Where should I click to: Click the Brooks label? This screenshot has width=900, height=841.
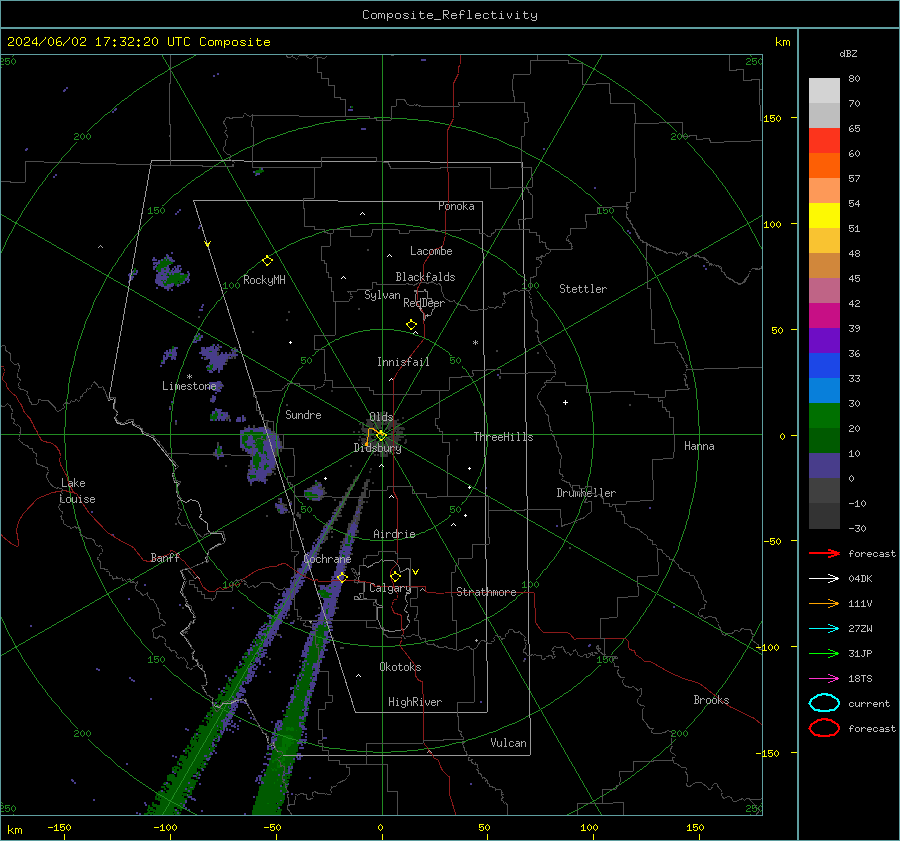[711, 700]
